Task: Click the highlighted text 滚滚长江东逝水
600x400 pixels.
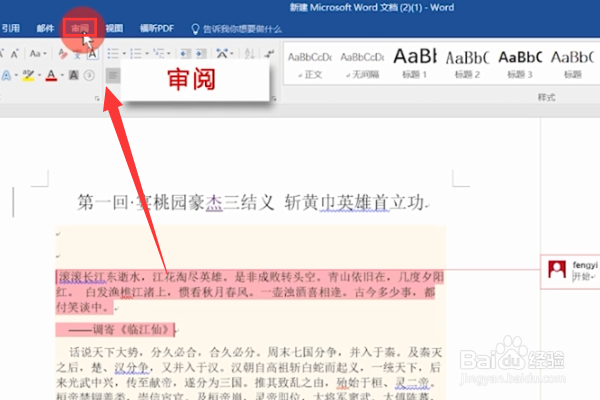Action: [x=100, y=277]
